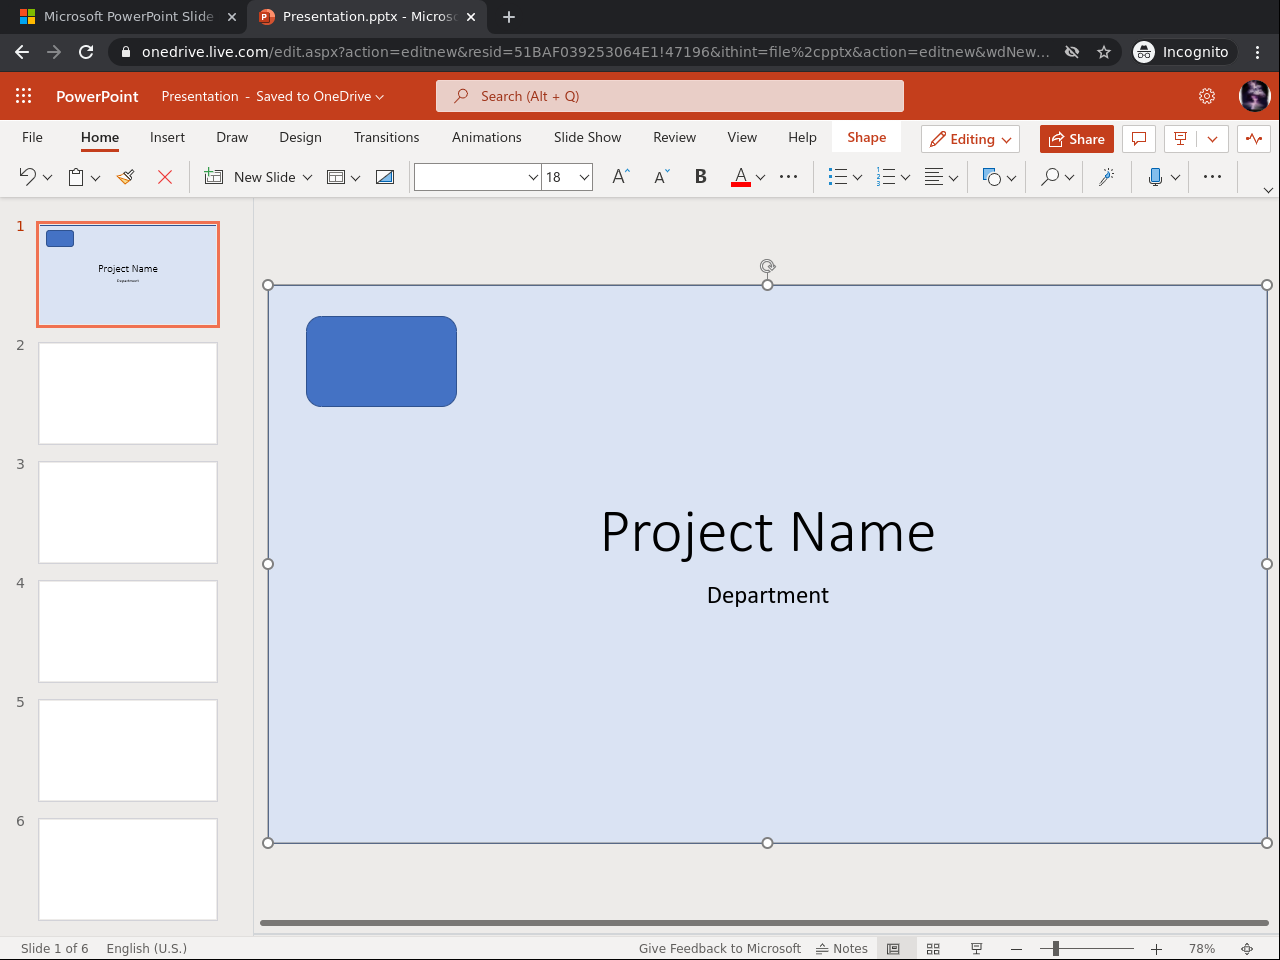Expand the New Slide dropdown arrow

[x=307, y=177]
